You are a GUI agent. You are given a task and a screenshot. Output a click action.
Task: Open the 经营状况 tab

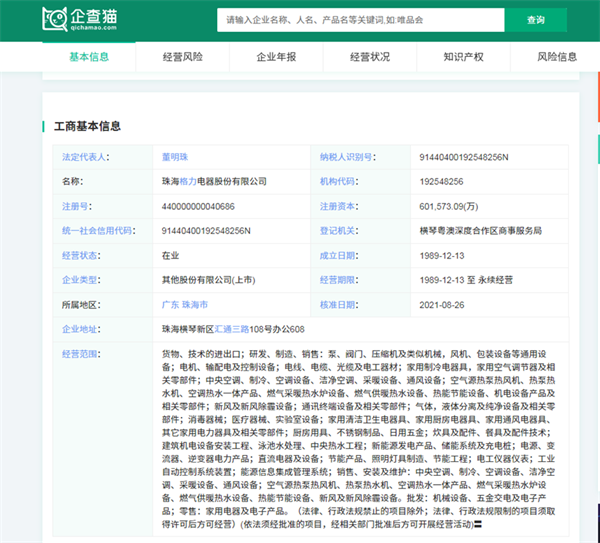(370, 57)
